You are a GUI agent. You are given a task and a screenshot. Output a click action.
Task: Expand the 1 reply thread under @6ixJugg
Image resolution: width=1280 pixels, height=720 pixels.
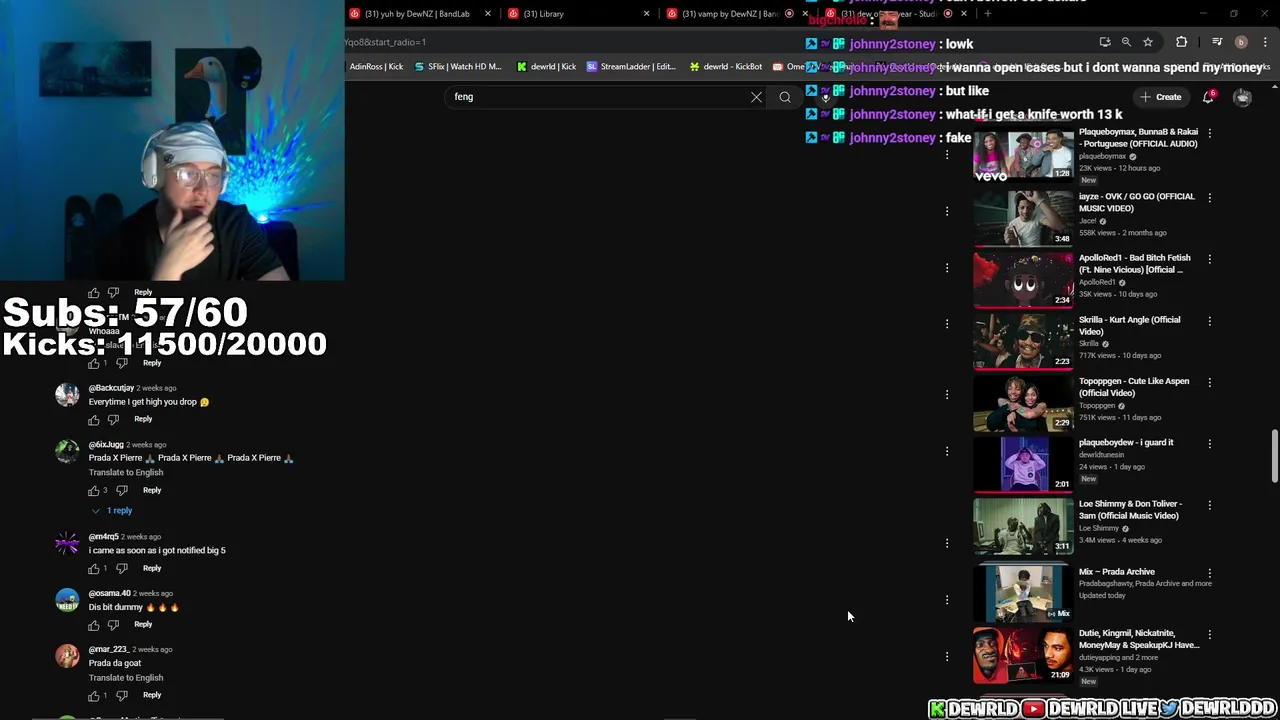pyautogui.click(x=112, y=511)
